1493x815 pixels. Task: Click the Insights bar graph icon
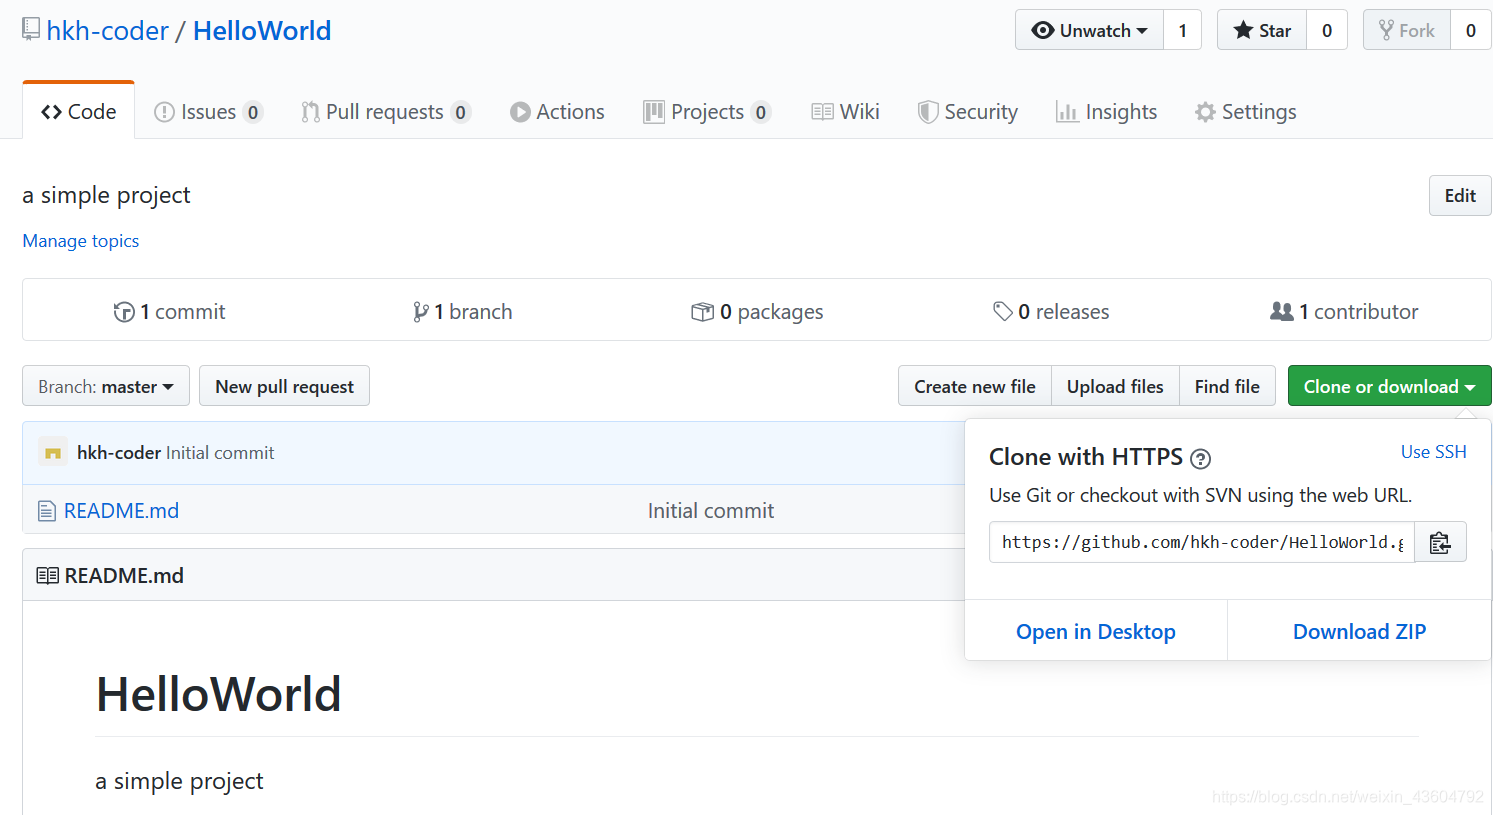[x=1067, y=112]
